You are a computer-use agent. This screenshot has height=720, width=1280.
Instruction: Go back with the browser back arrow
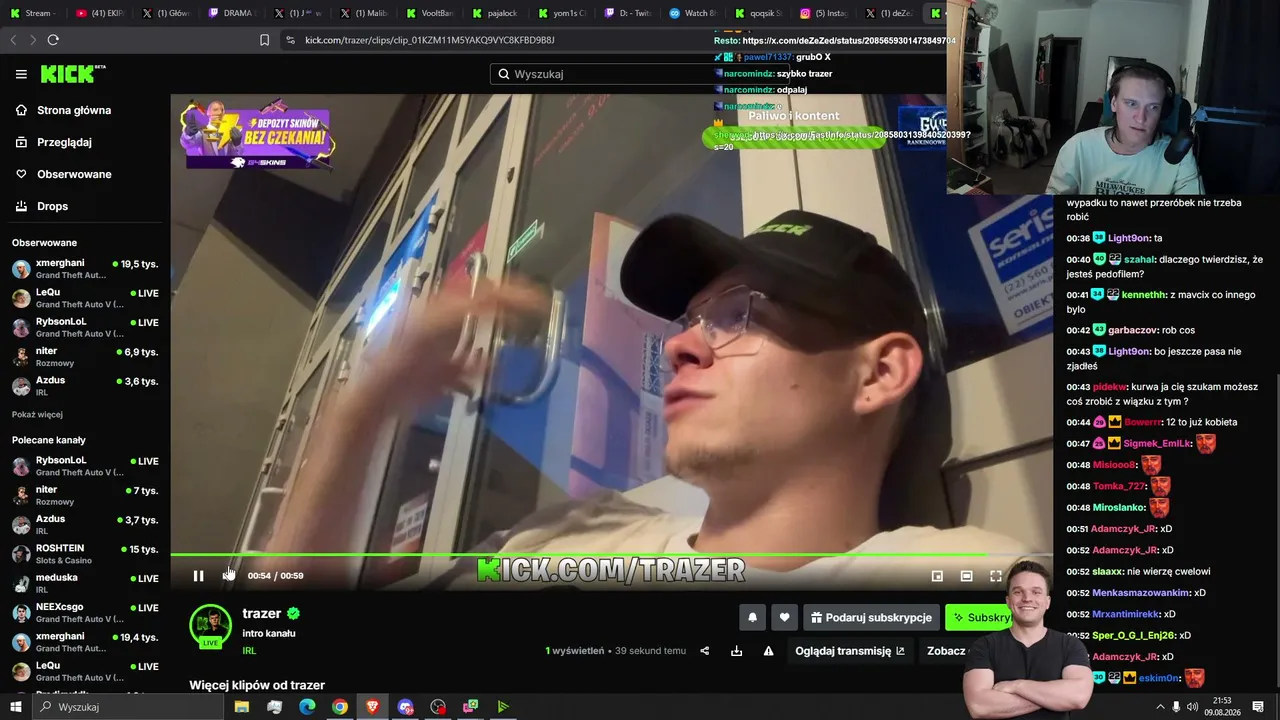tap(13, 40)
